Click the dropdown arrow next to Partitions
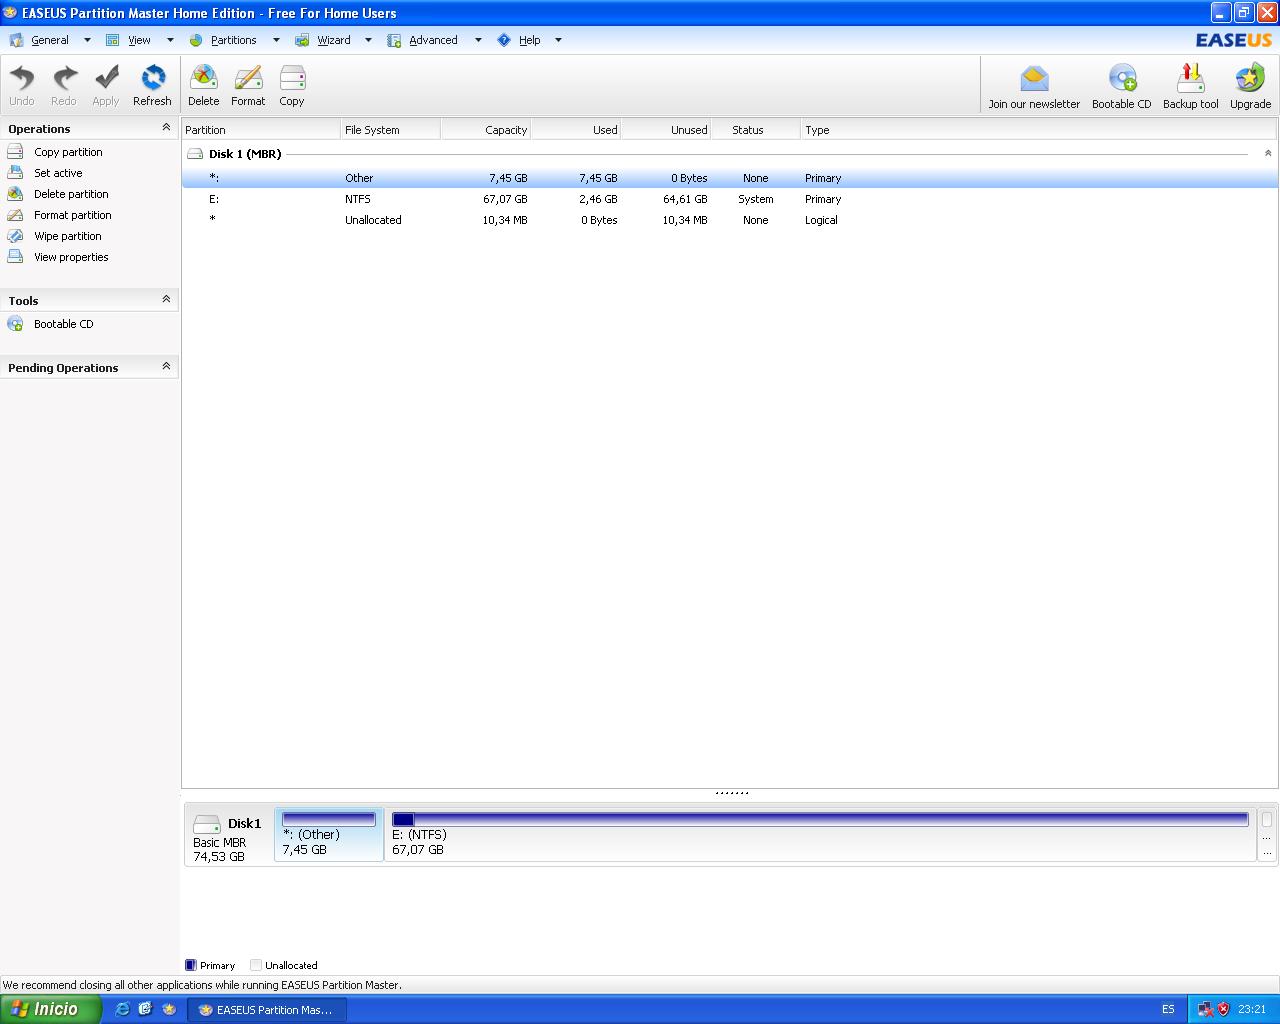 [276, 40]
